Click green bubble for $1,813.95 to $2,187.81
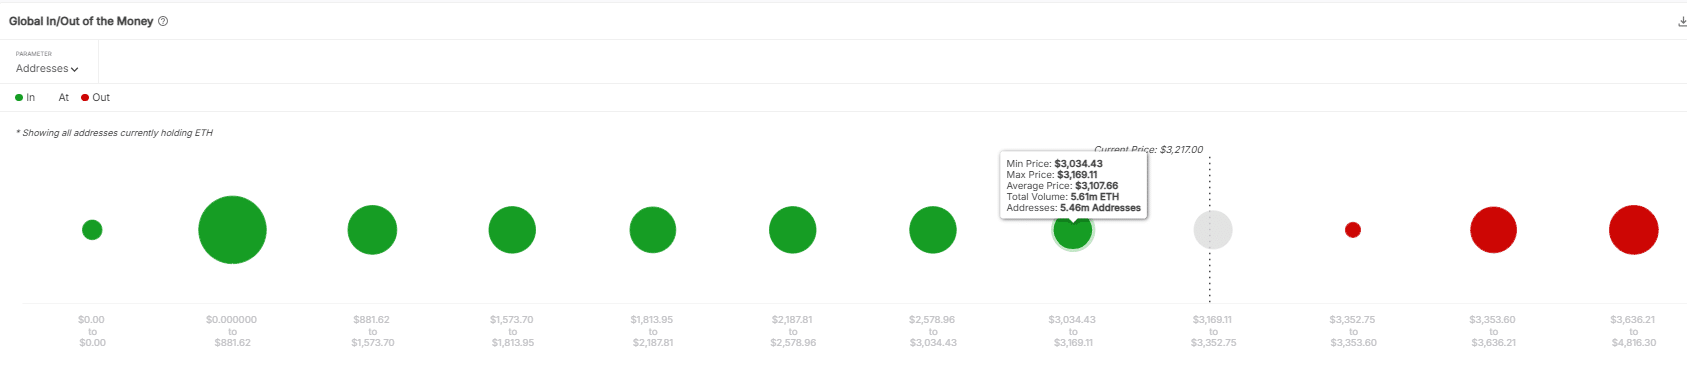Screen dimensions: 1687x369 653,230
